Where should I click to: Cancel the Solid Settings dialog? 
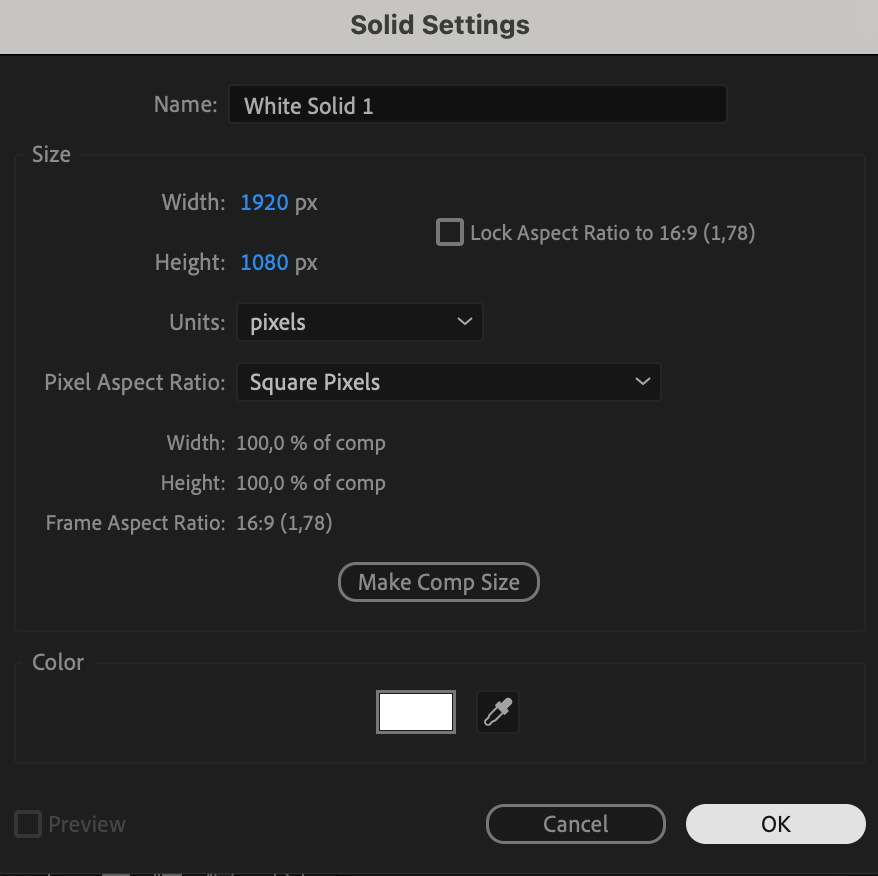tap(575, 824)
